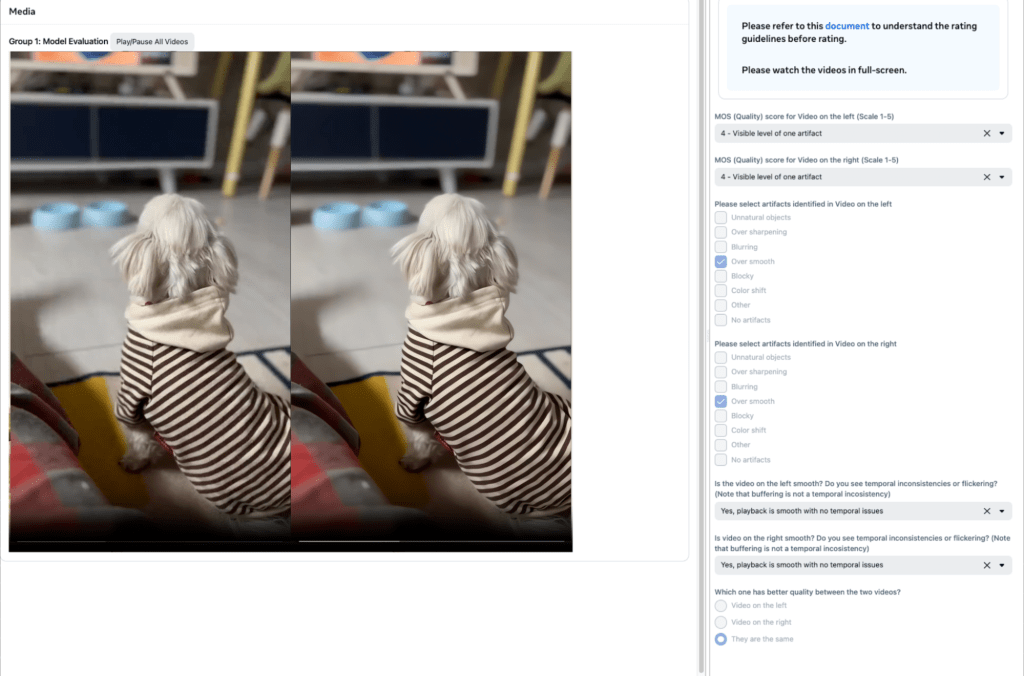This screenshot has height=676, width=1024.
Task: Expand the right video smoothness dropdown
Action: (1002, 565)
